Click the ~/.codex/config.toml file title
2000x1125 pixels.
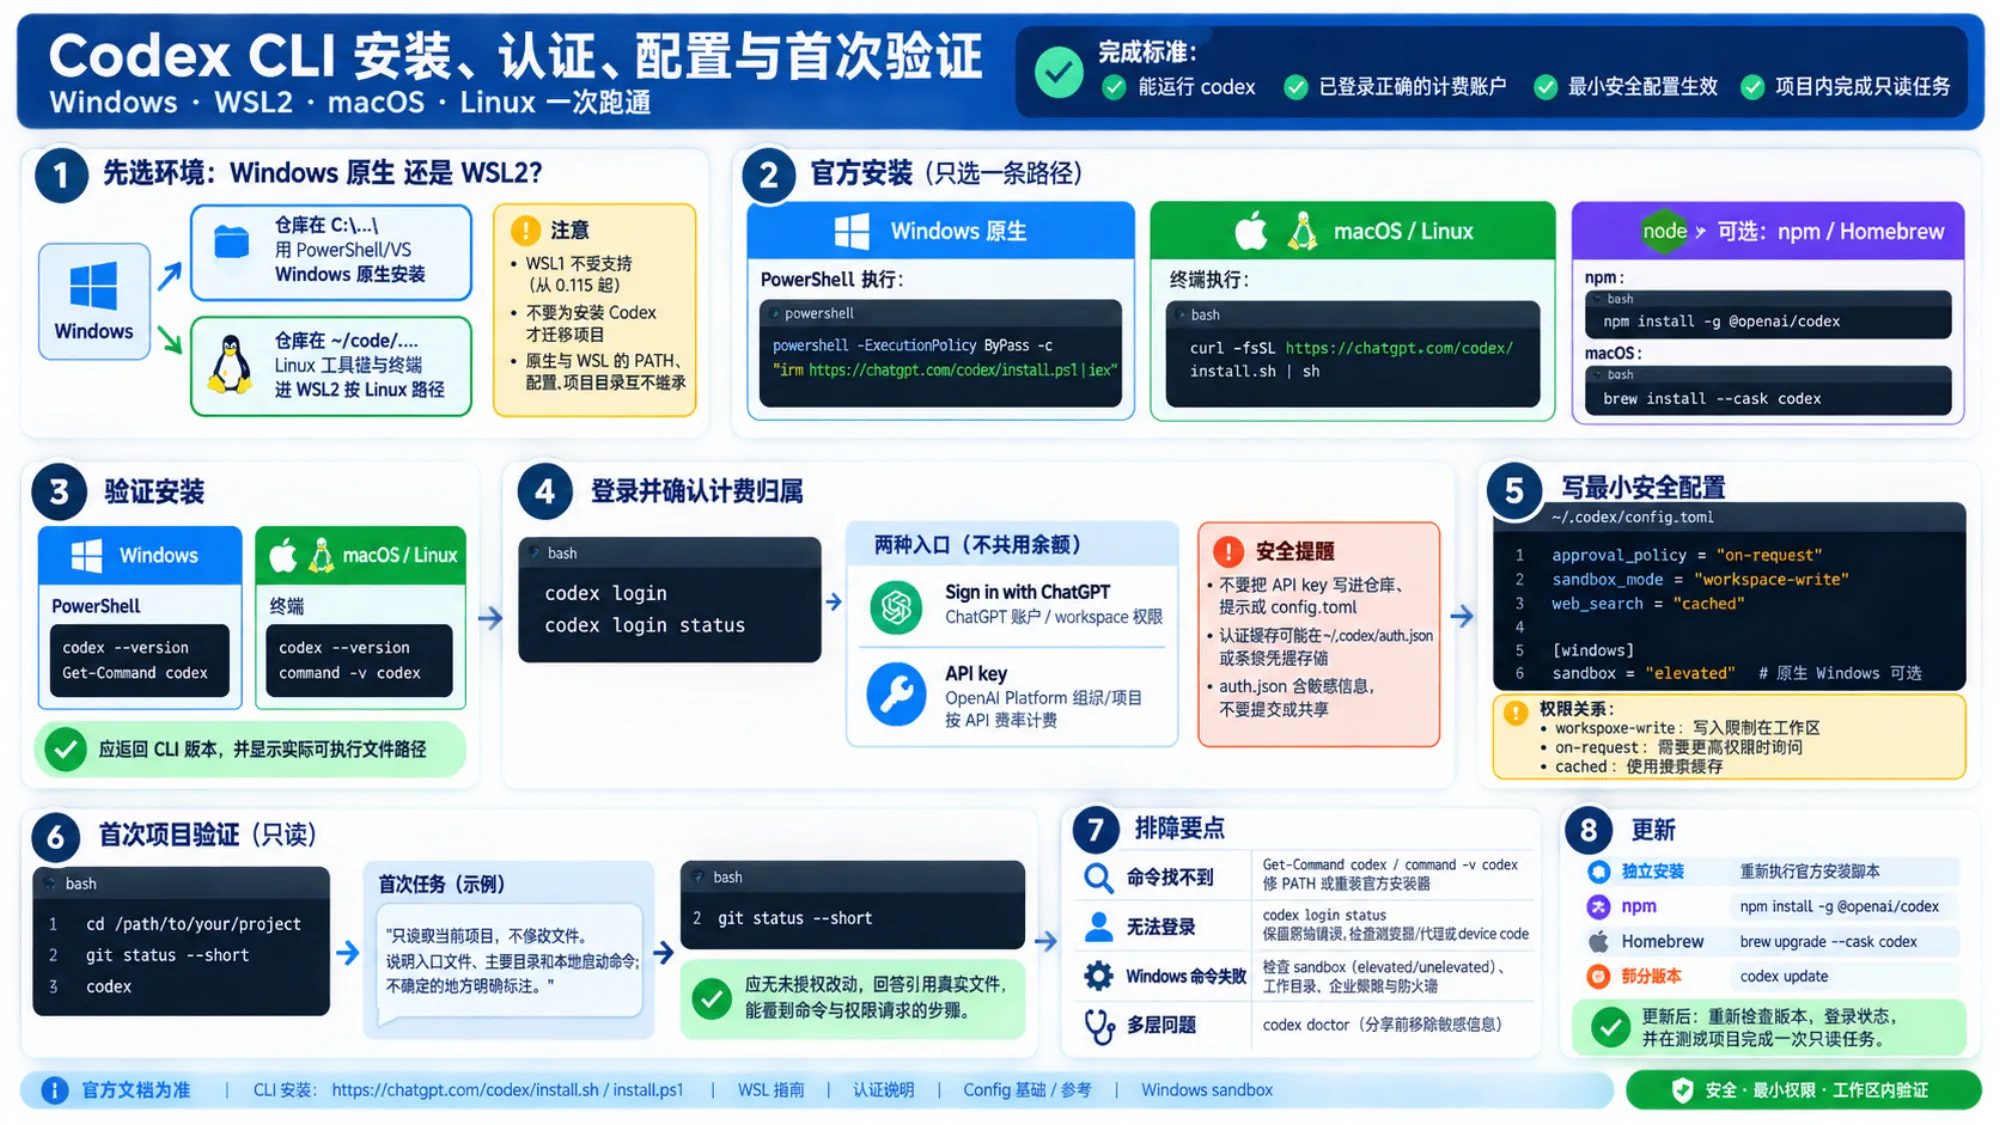[x=1632, y=517]
